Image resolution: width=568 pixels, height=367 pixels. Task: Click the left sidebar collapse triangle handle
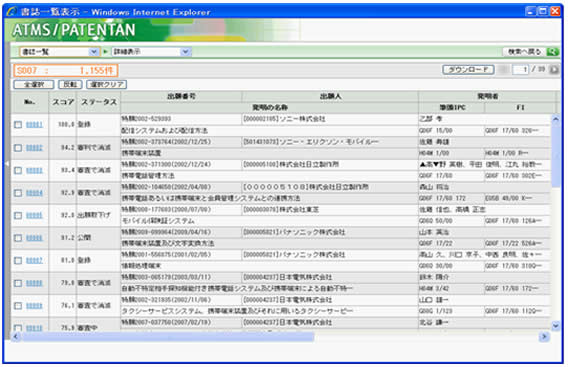click(x=7, y=164)
